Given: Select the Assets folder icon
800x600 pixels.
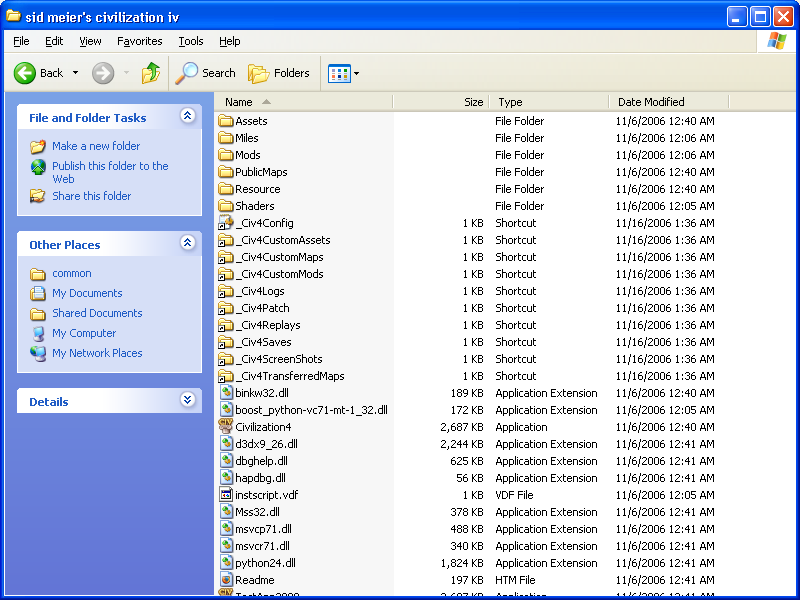Looking at the screenshot, I should pyautogui.click(x=226, y=121).
